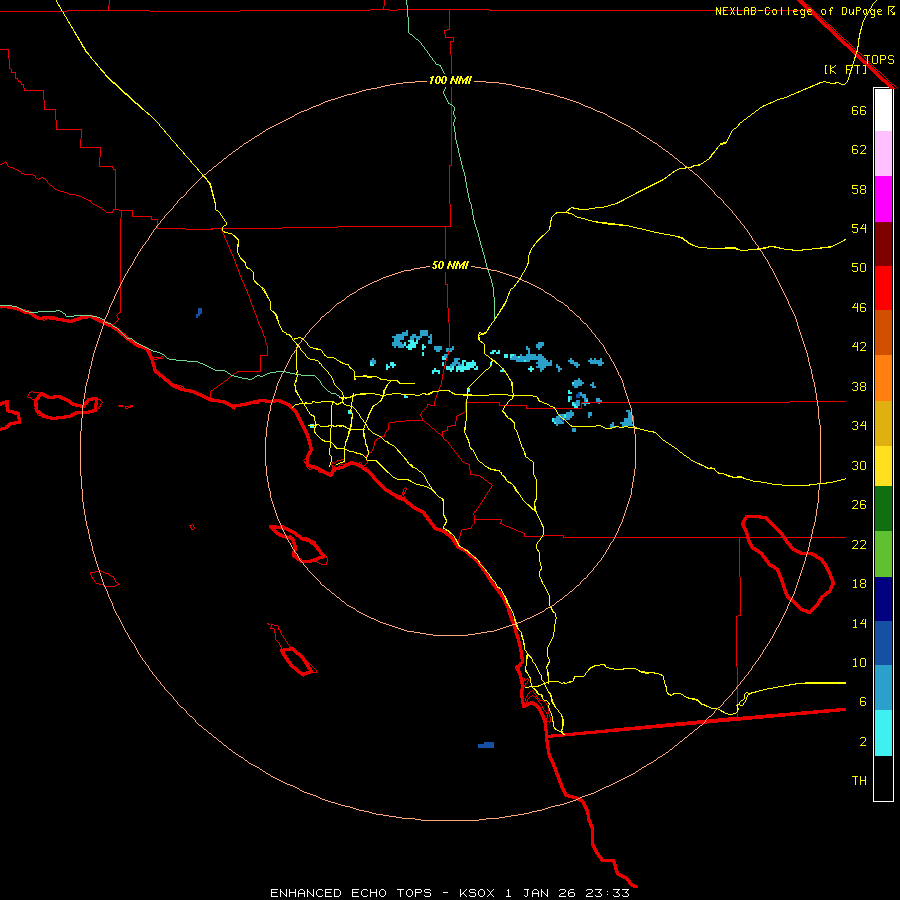Select the bright yellow legend swatch

click(883, 466)
